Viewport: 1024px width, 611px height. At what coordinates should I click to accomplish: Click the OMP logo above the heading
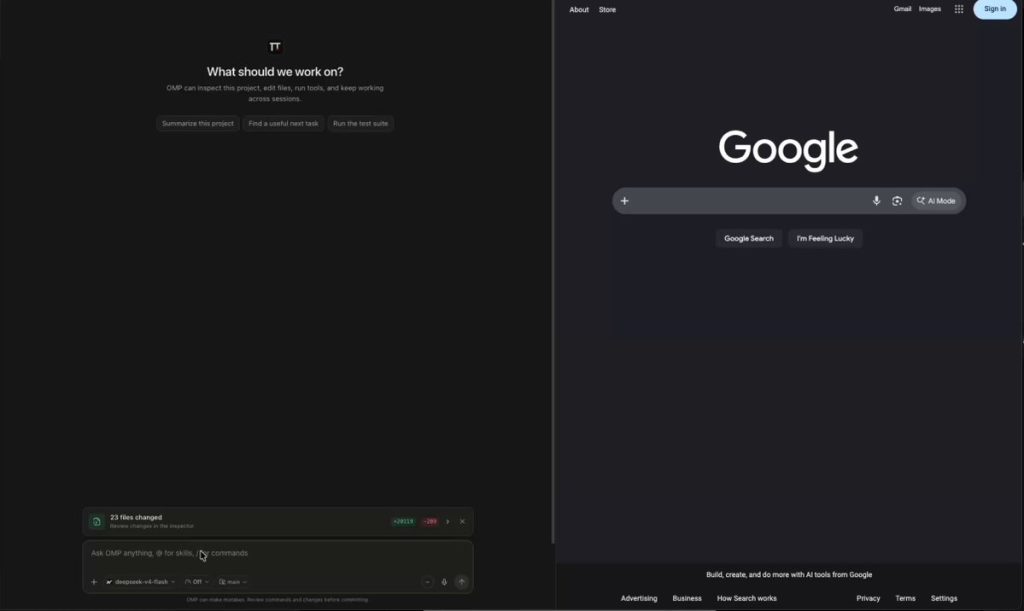(275, 46)
